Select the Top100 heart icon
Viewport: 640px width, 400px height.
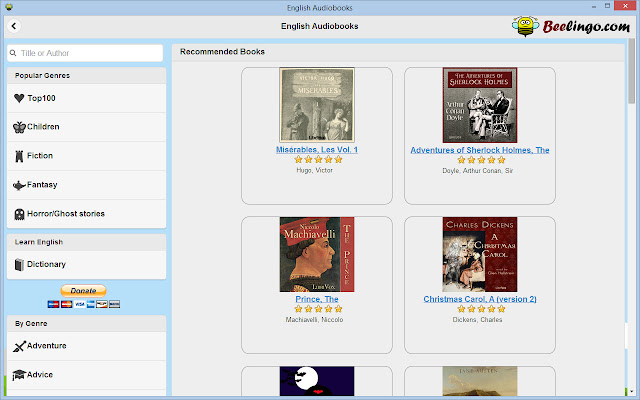(x=19, y=98)
